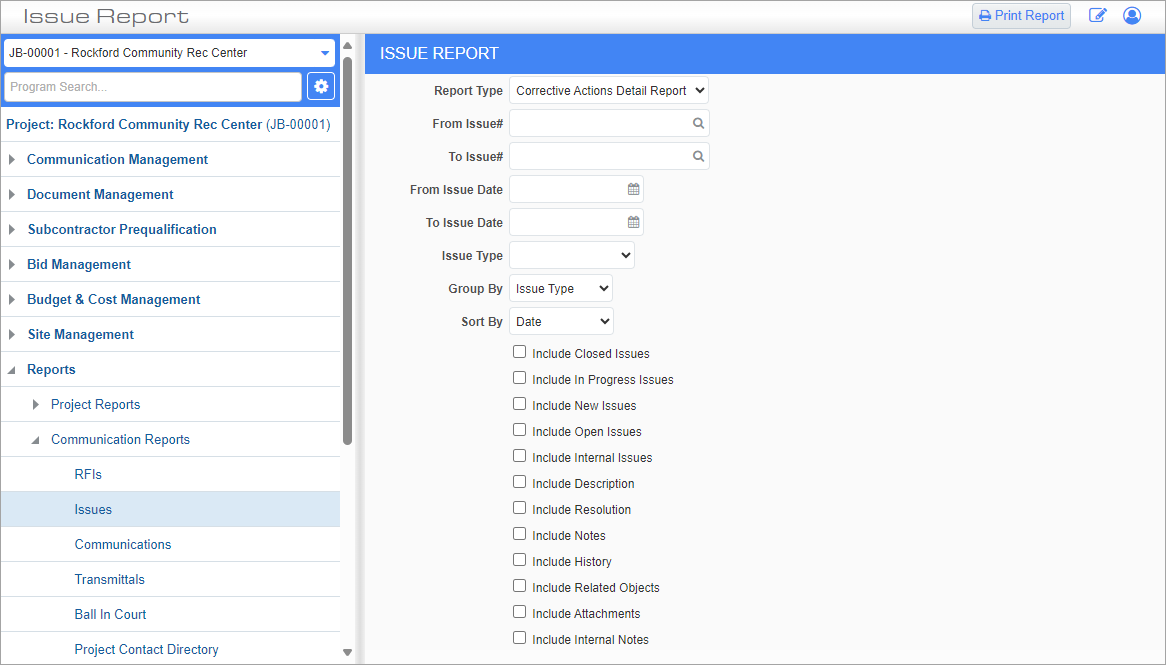This screenshot has height=665, width=1166.
Task: Open the Report Type dropdown
Action: pyautogui.click(x=608, y=90)
